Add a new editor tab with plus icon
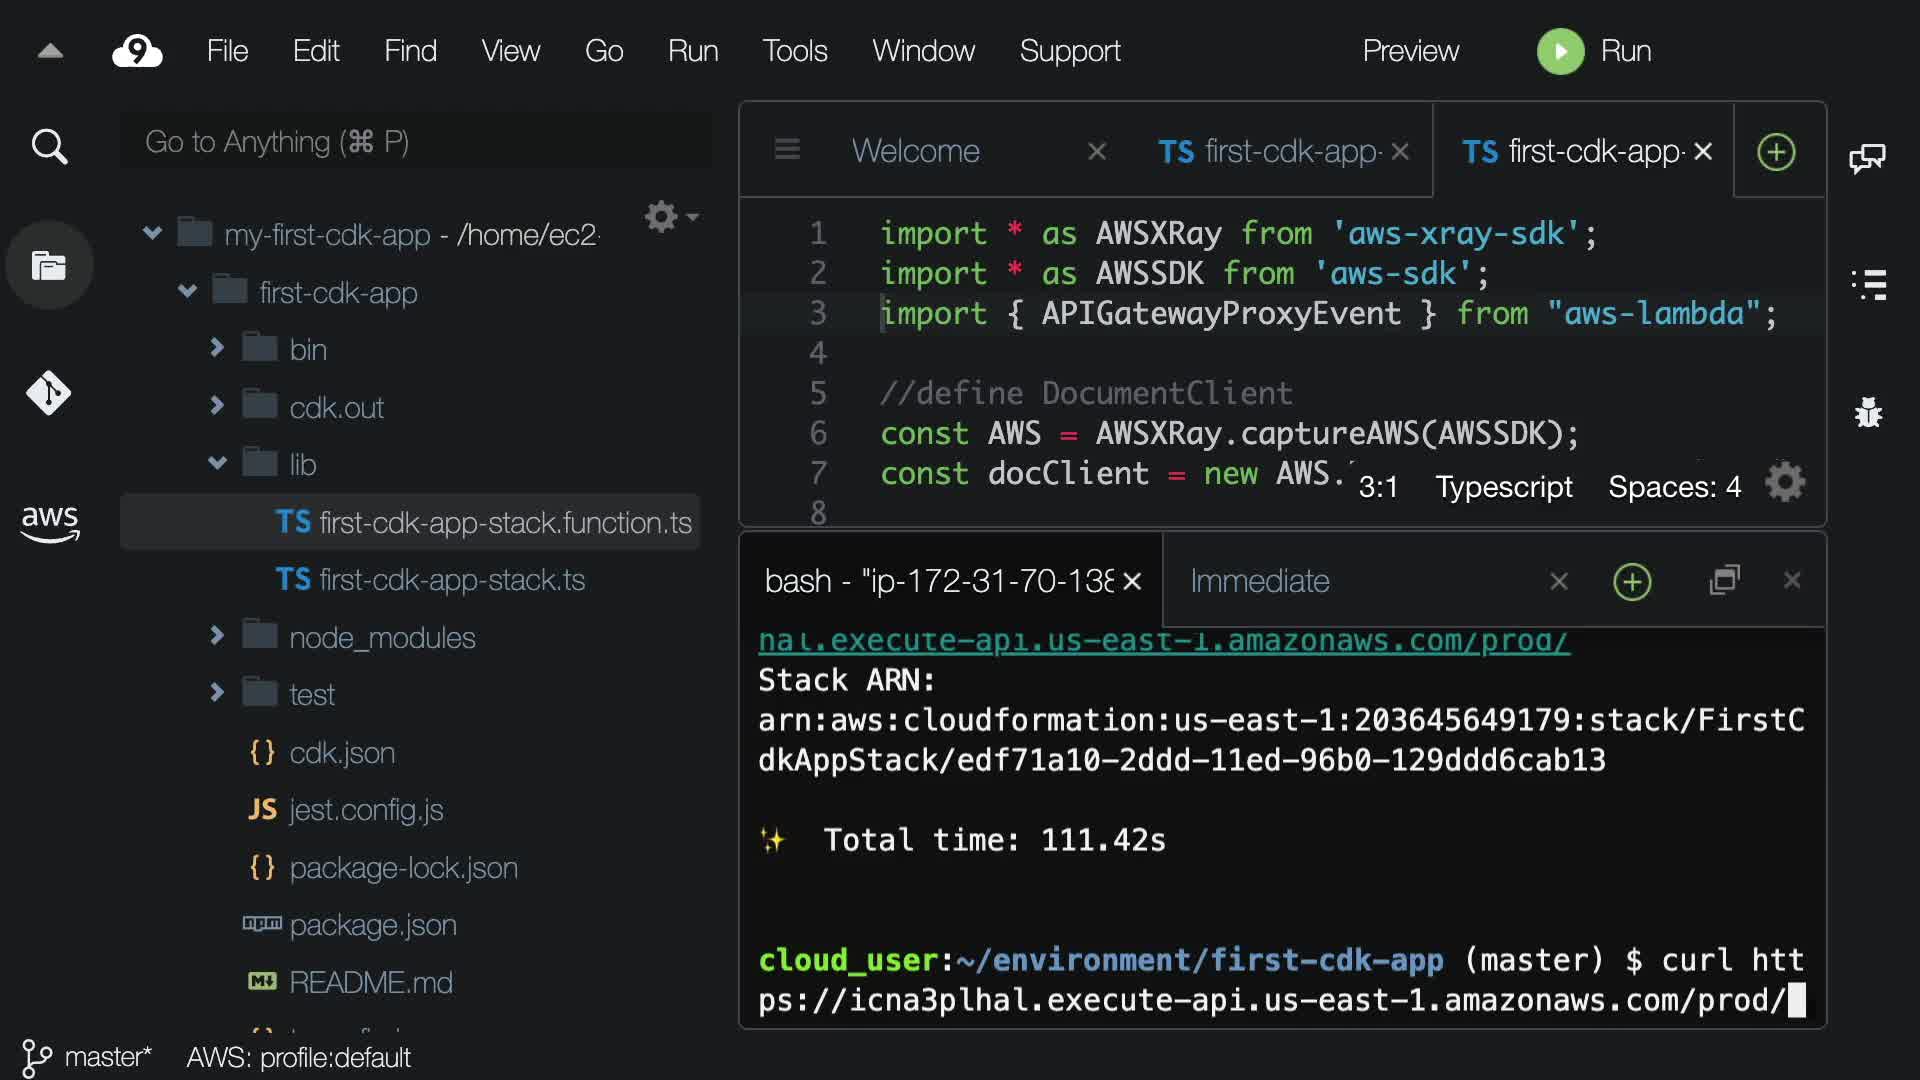This screenshot has width=1920, height=1080. click(x=1776, y=152)
